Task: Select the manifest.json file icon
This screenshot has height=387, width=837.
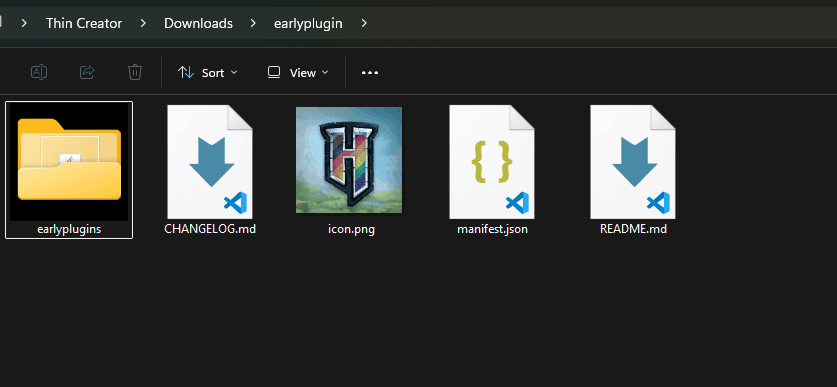Action: (x=492, y=162)
